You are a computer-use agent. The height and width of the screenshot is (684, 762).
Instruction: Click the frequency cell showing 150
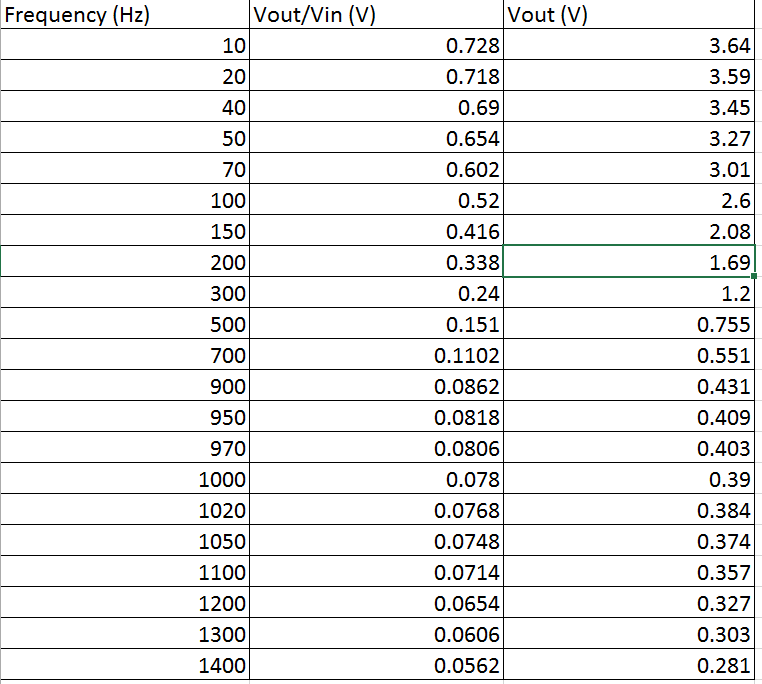point(124,230)
